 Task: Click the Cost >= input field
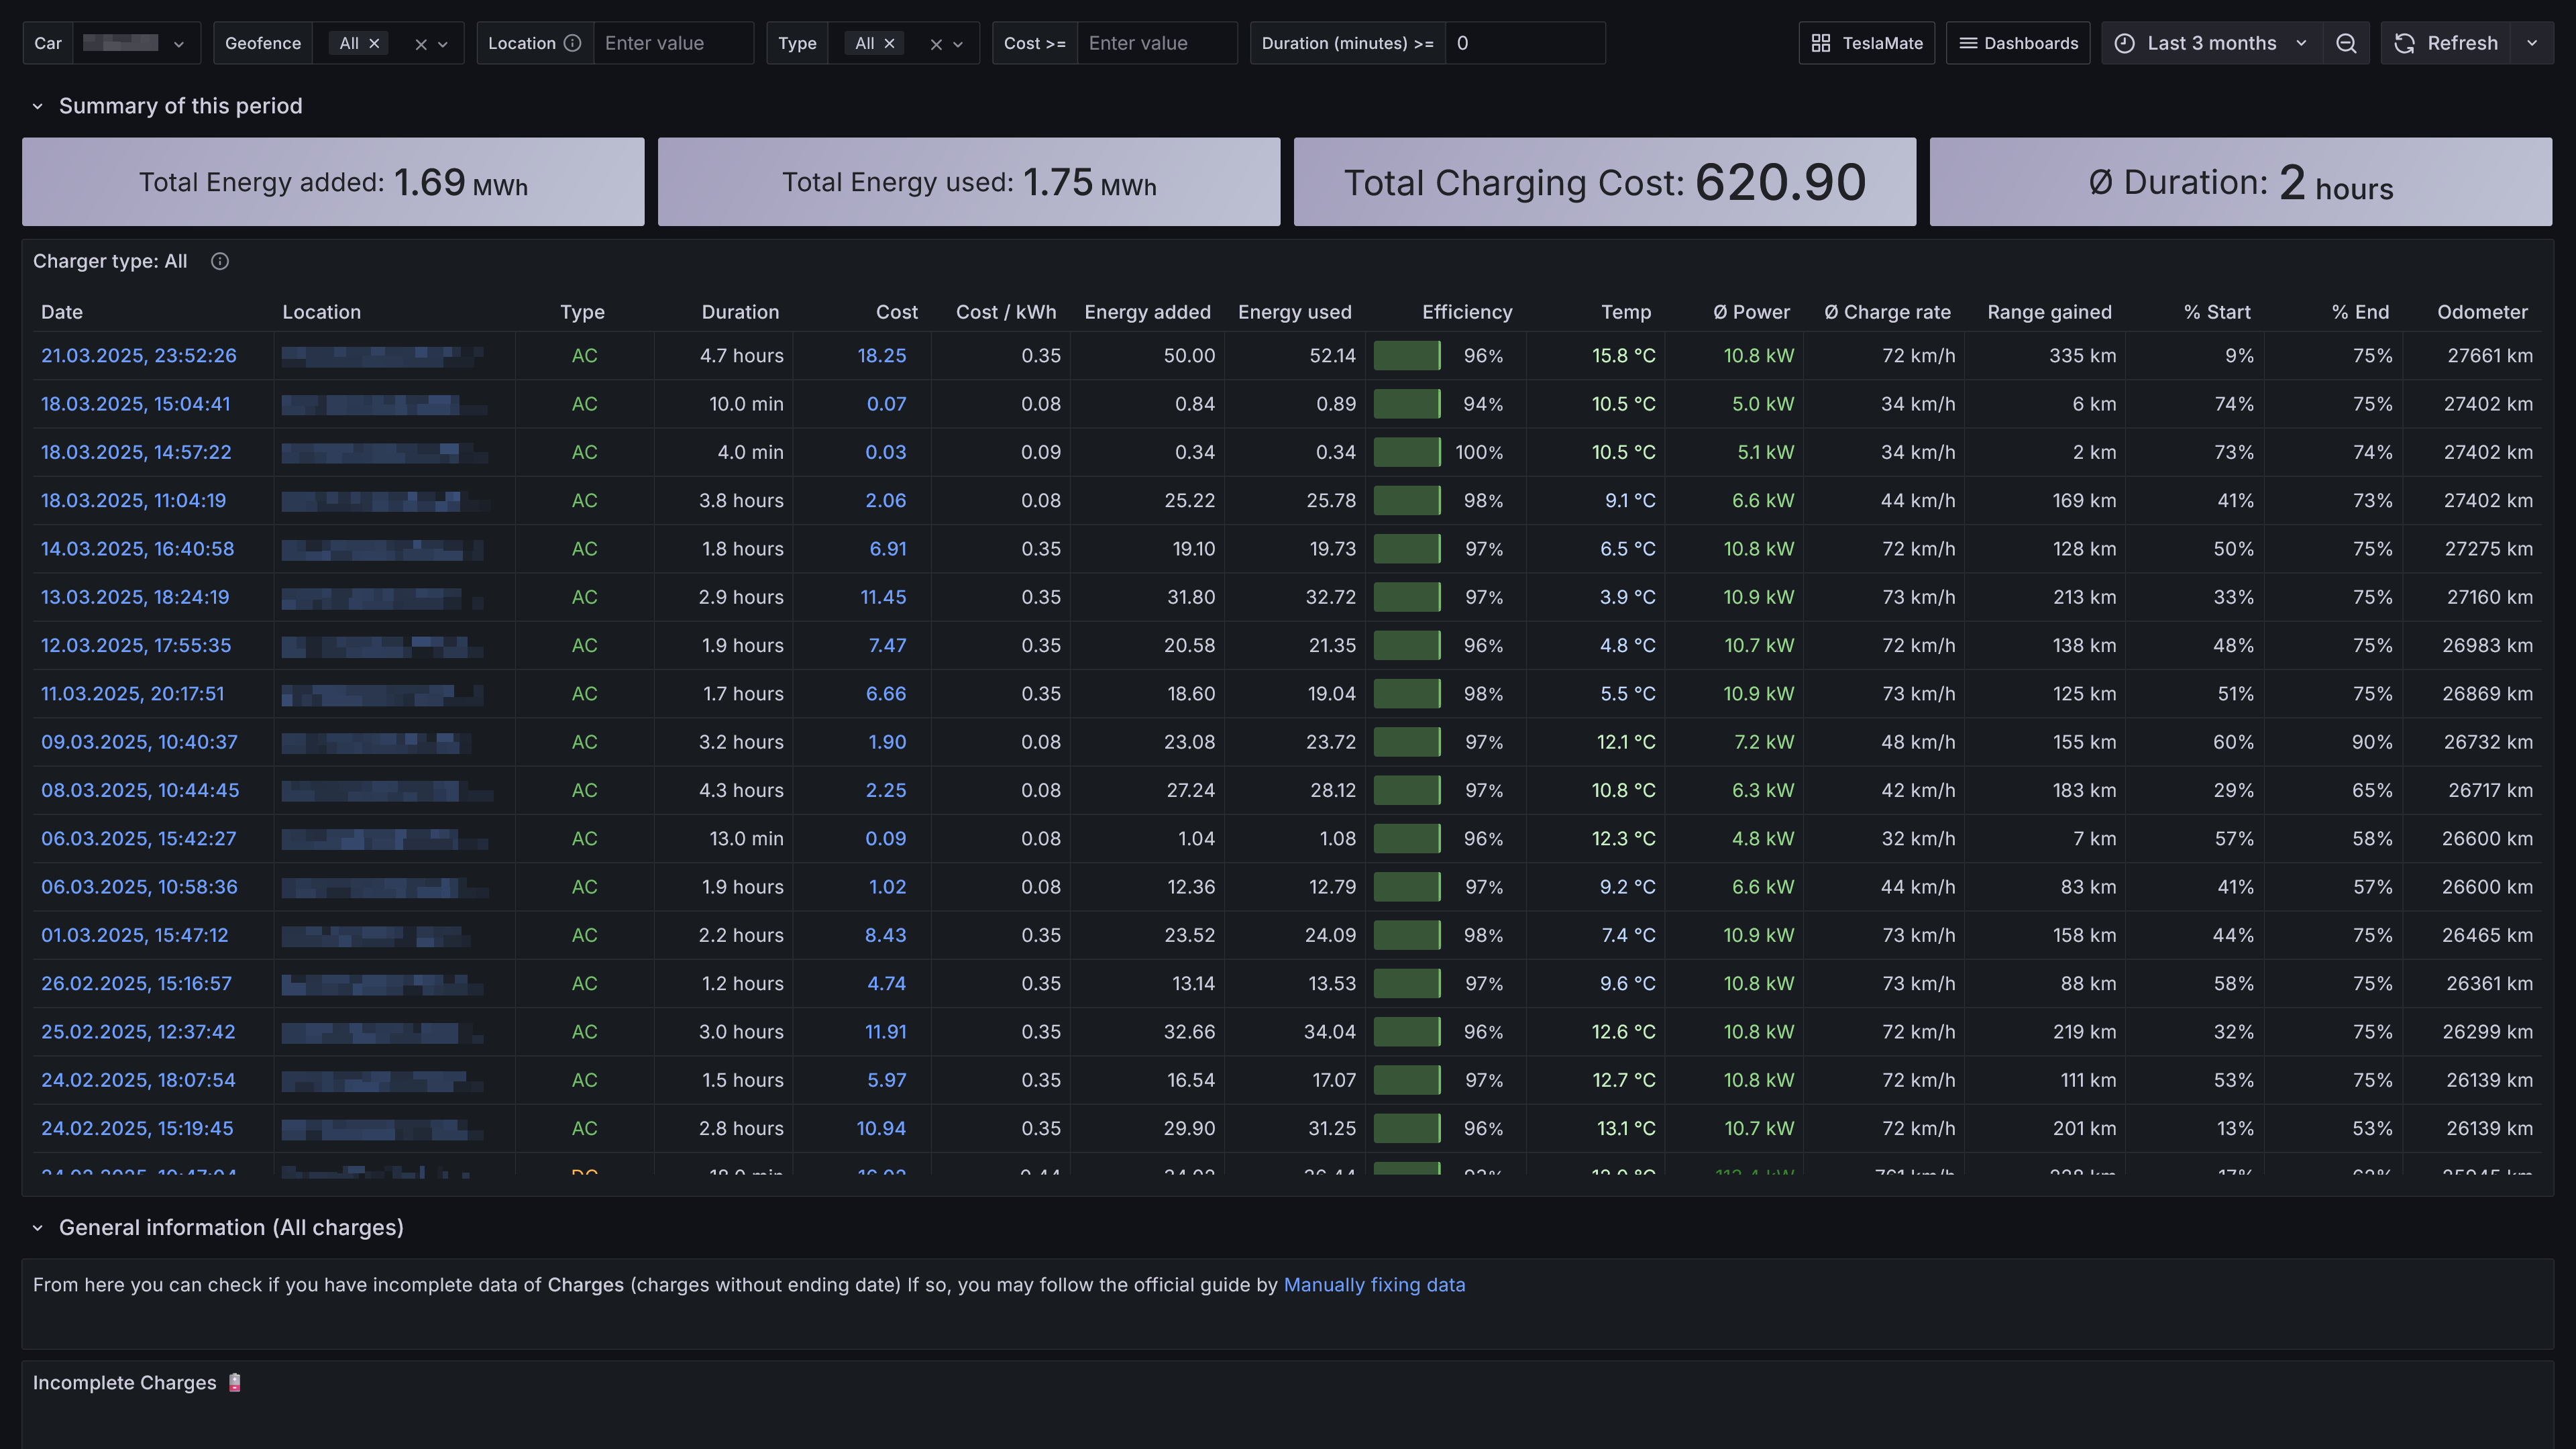coord(1156,43)
